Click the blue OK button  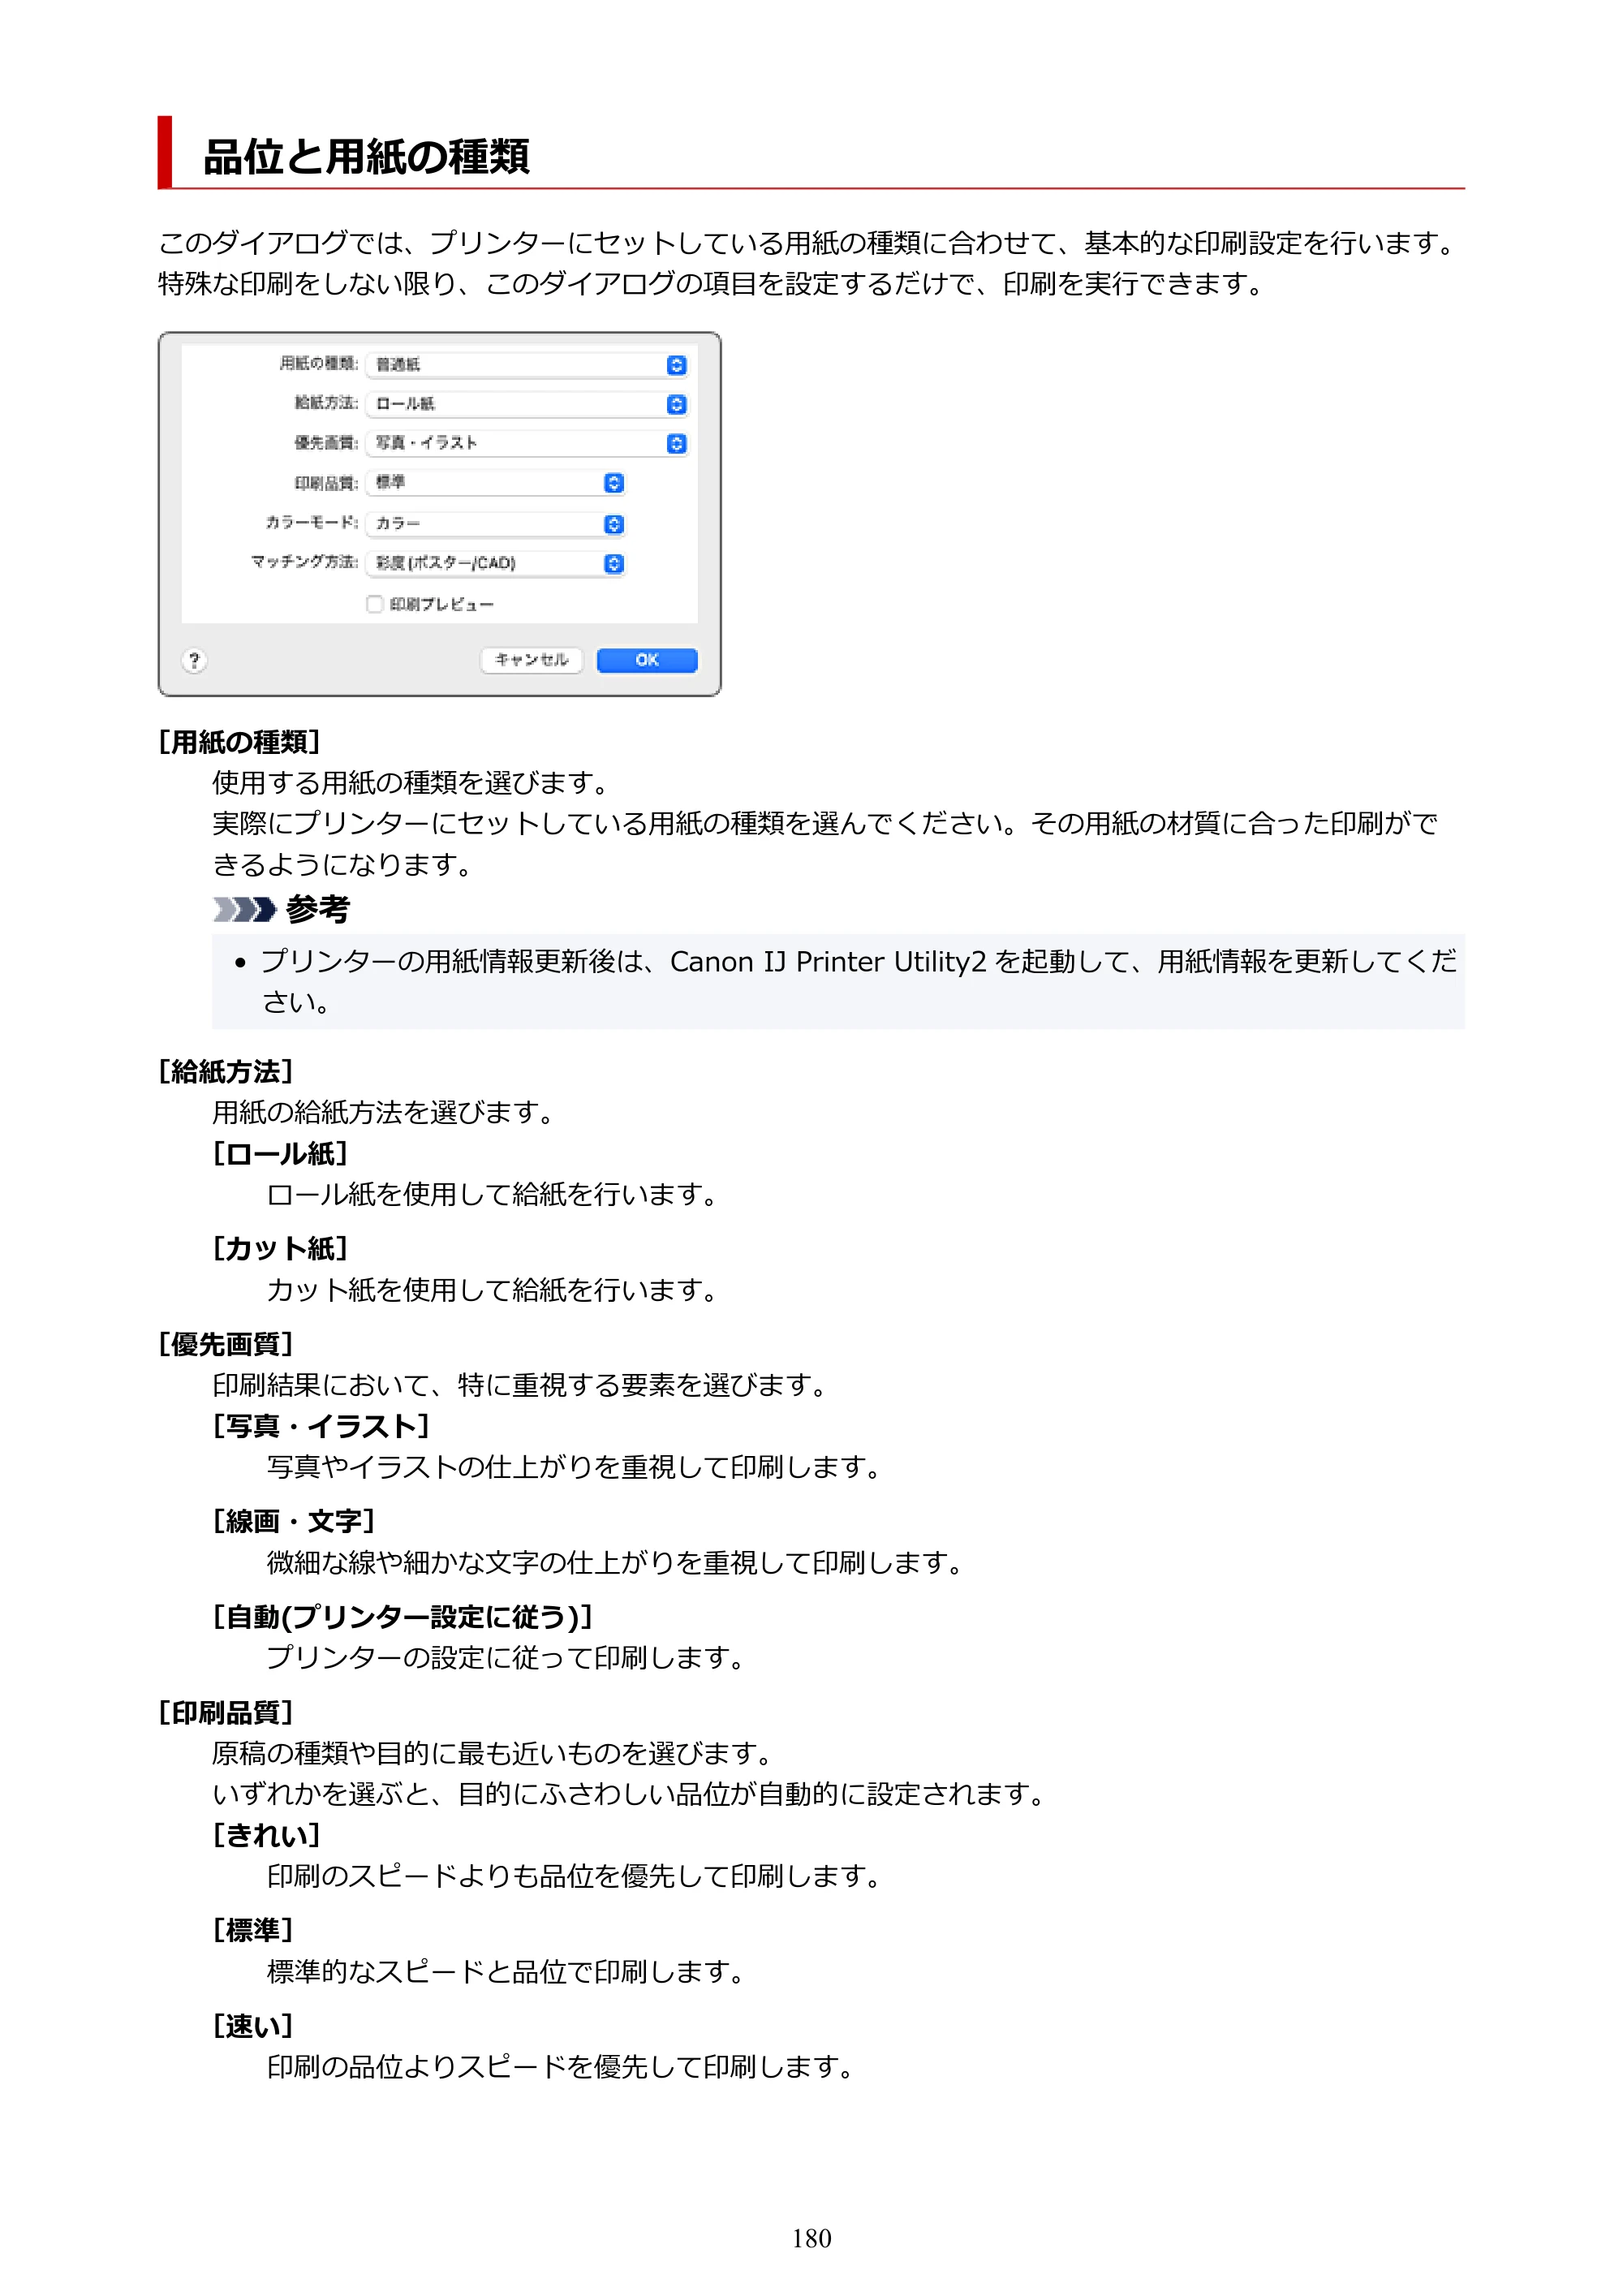[647, 660]
